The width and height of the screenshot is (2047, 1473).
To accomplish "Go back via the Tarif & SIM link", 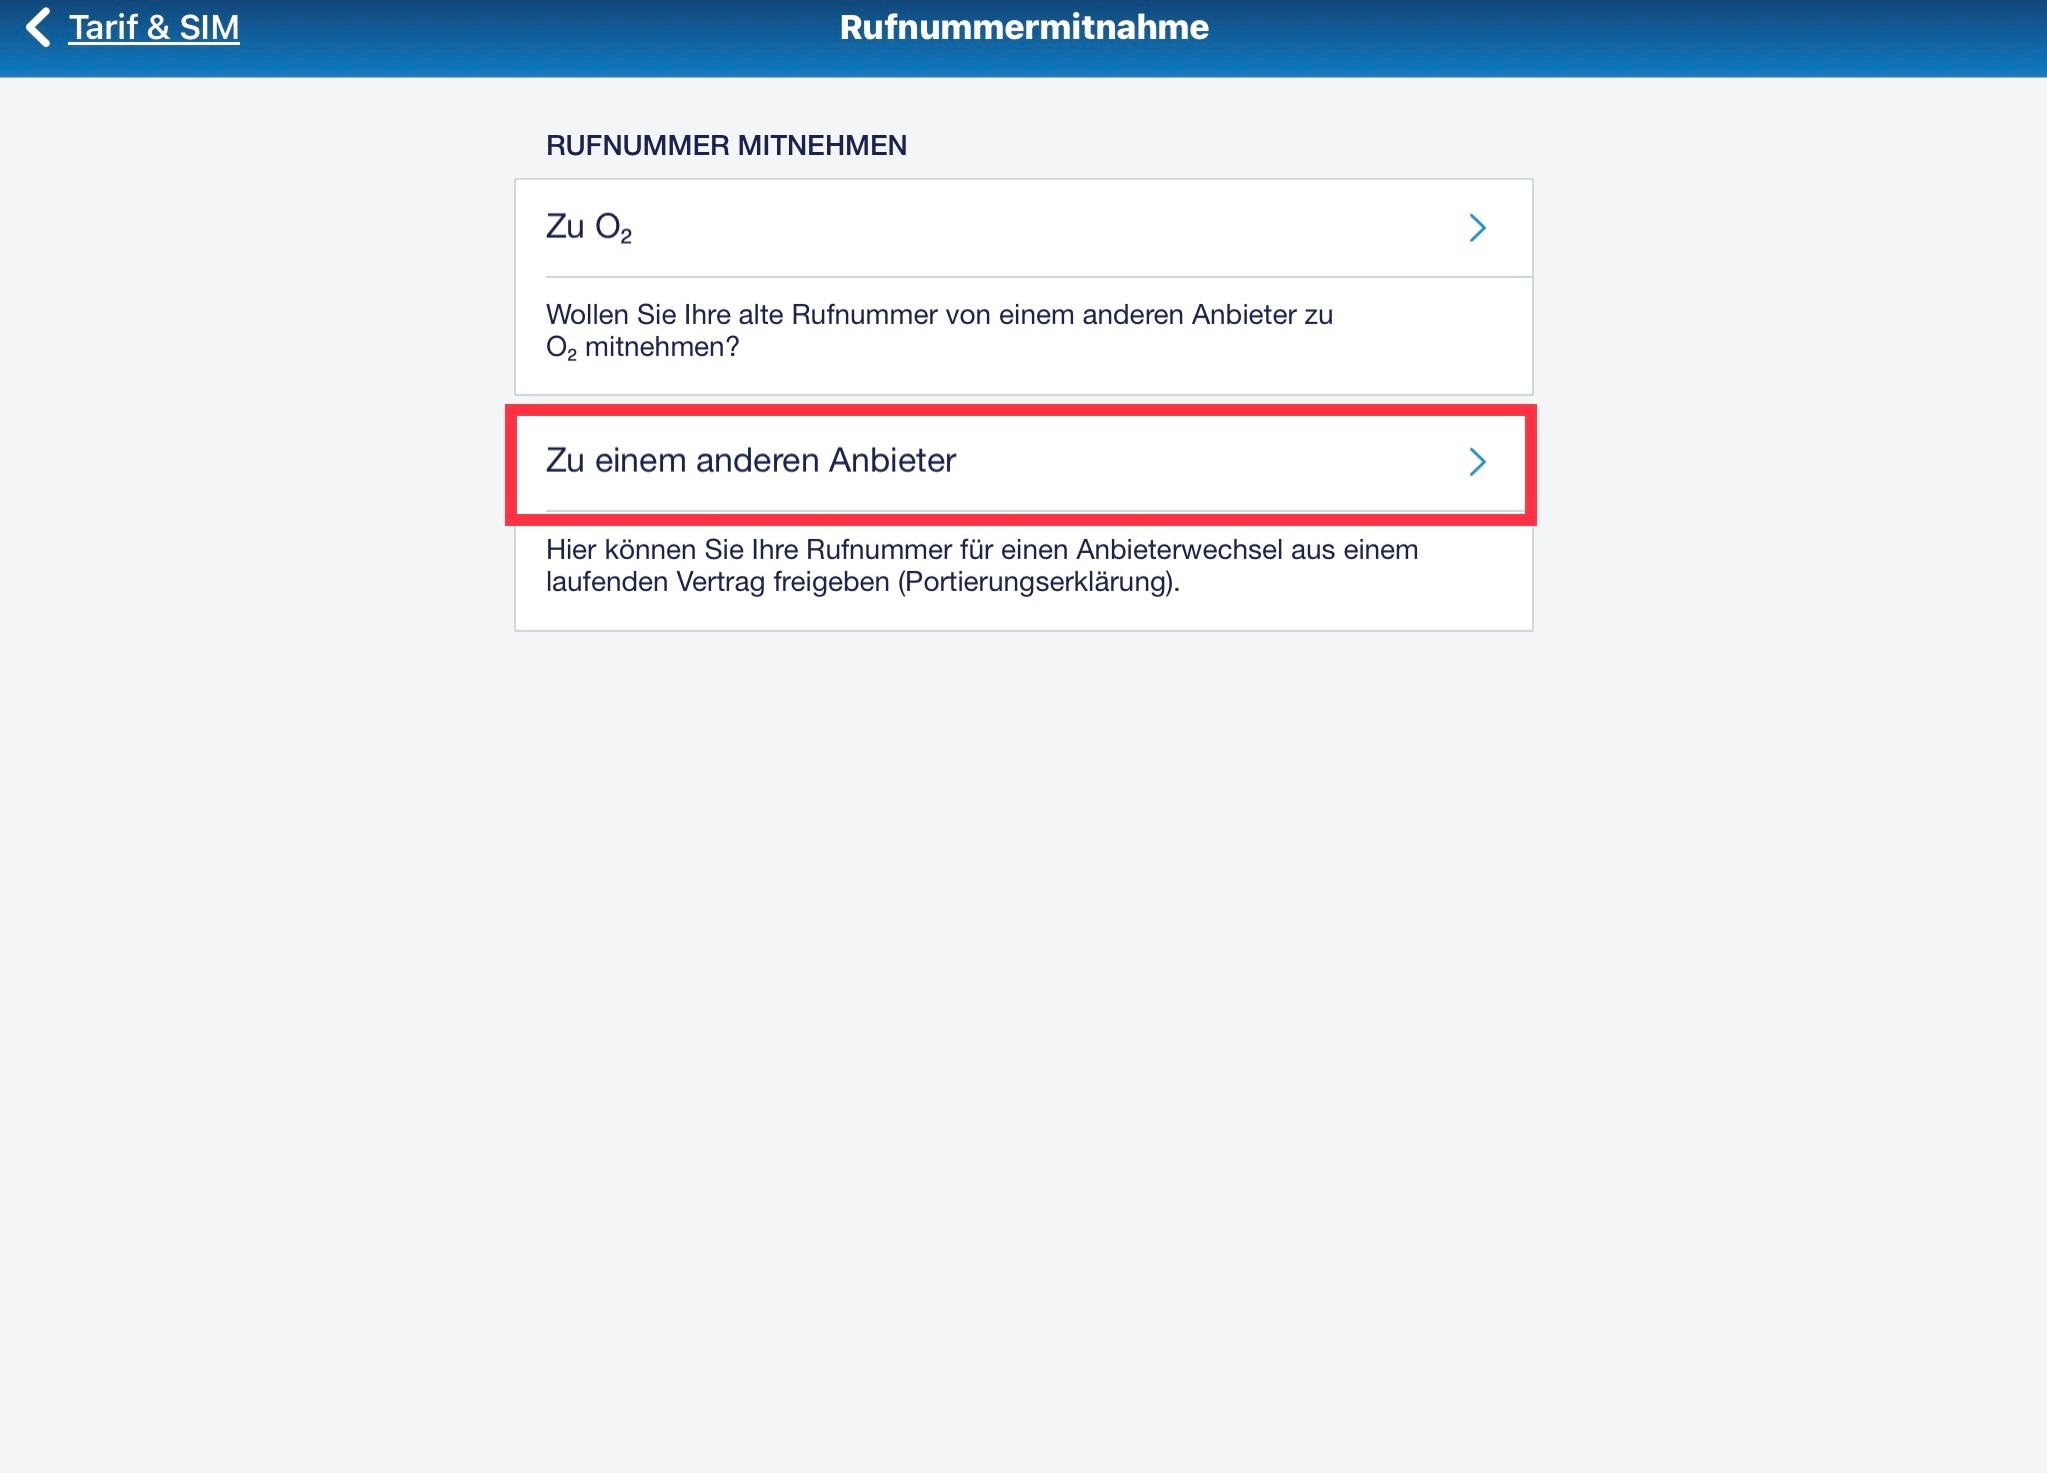I will coord(154,28).
